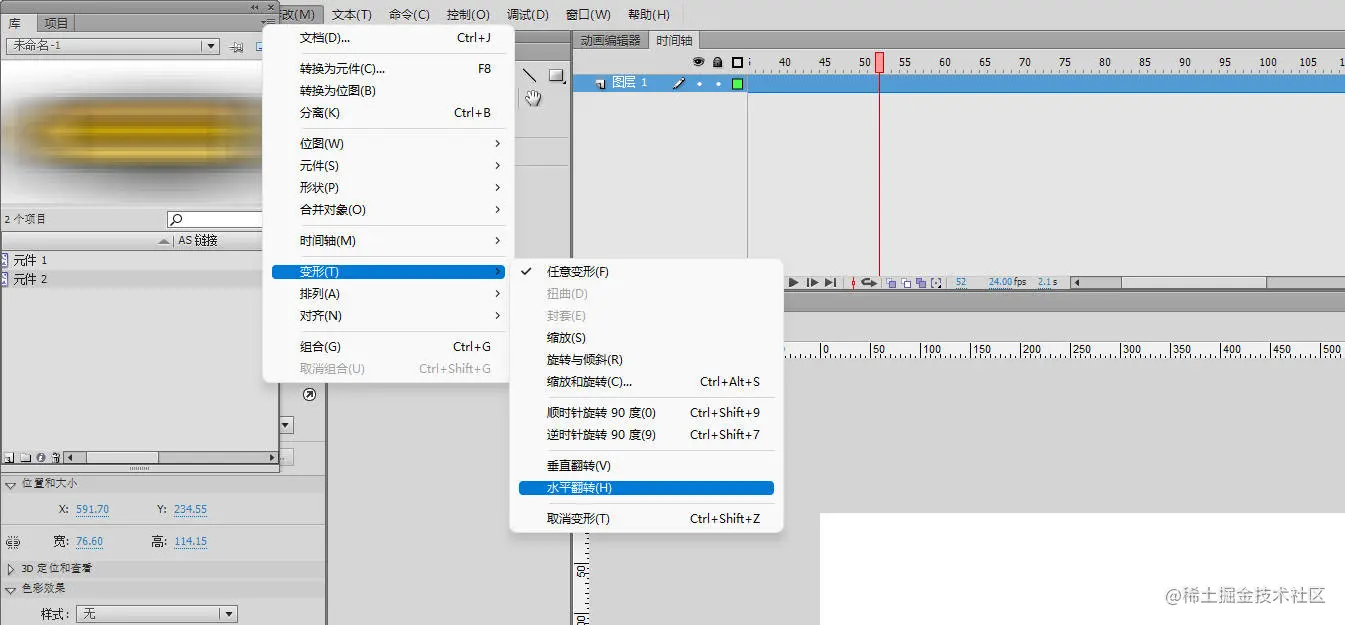Open library item properties via info icon

click(40, 457)
